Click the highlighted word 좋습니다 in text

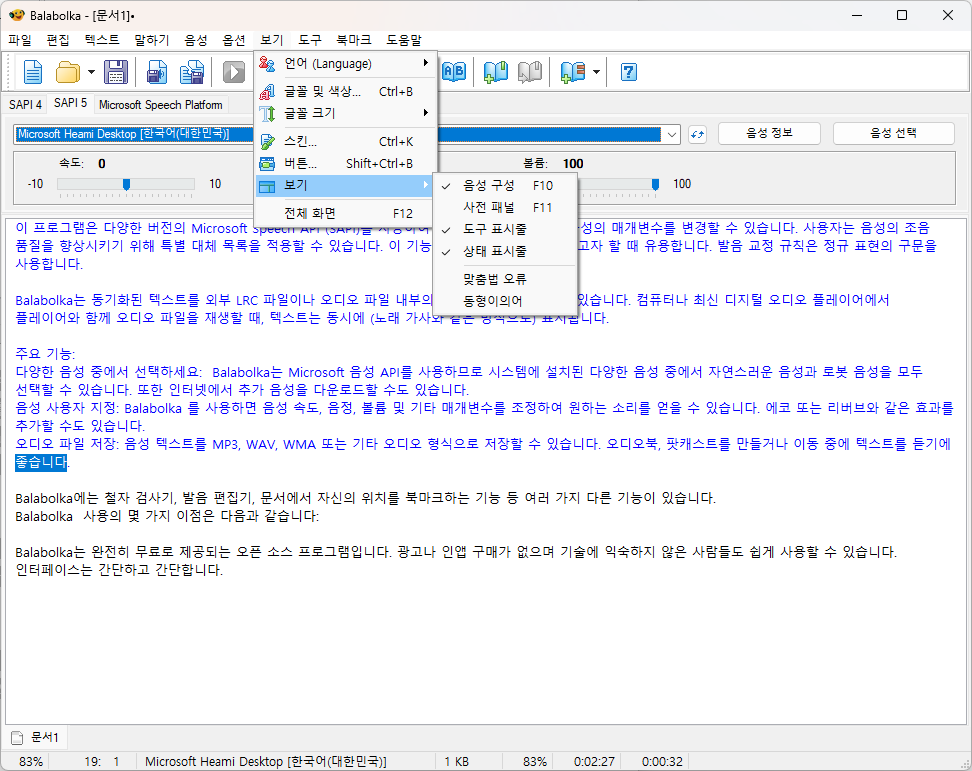tap(41, 462)
